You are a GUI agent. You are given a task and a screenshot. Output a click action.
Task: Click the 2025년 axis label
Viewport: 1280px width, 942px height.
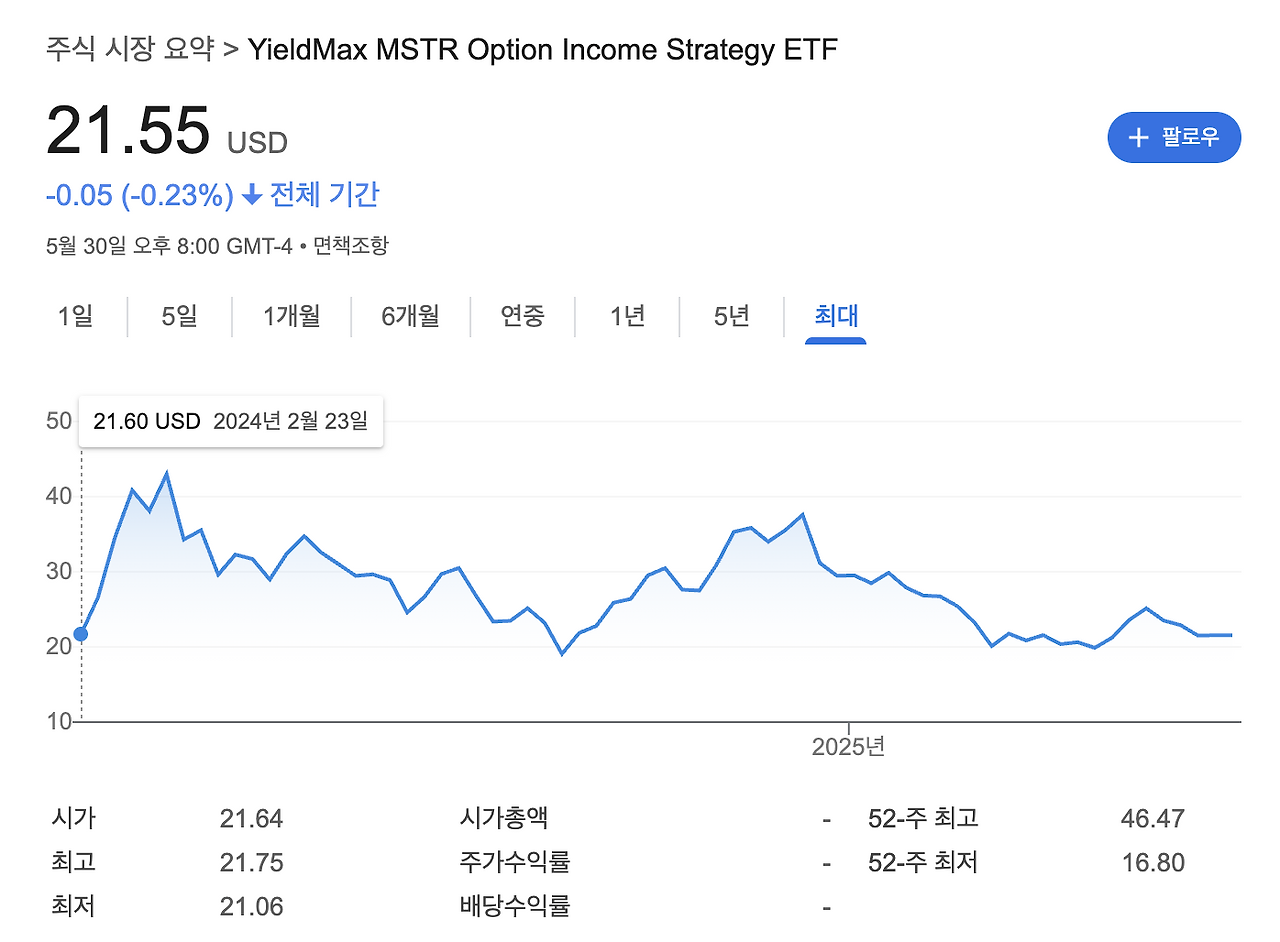pos(849,745)
